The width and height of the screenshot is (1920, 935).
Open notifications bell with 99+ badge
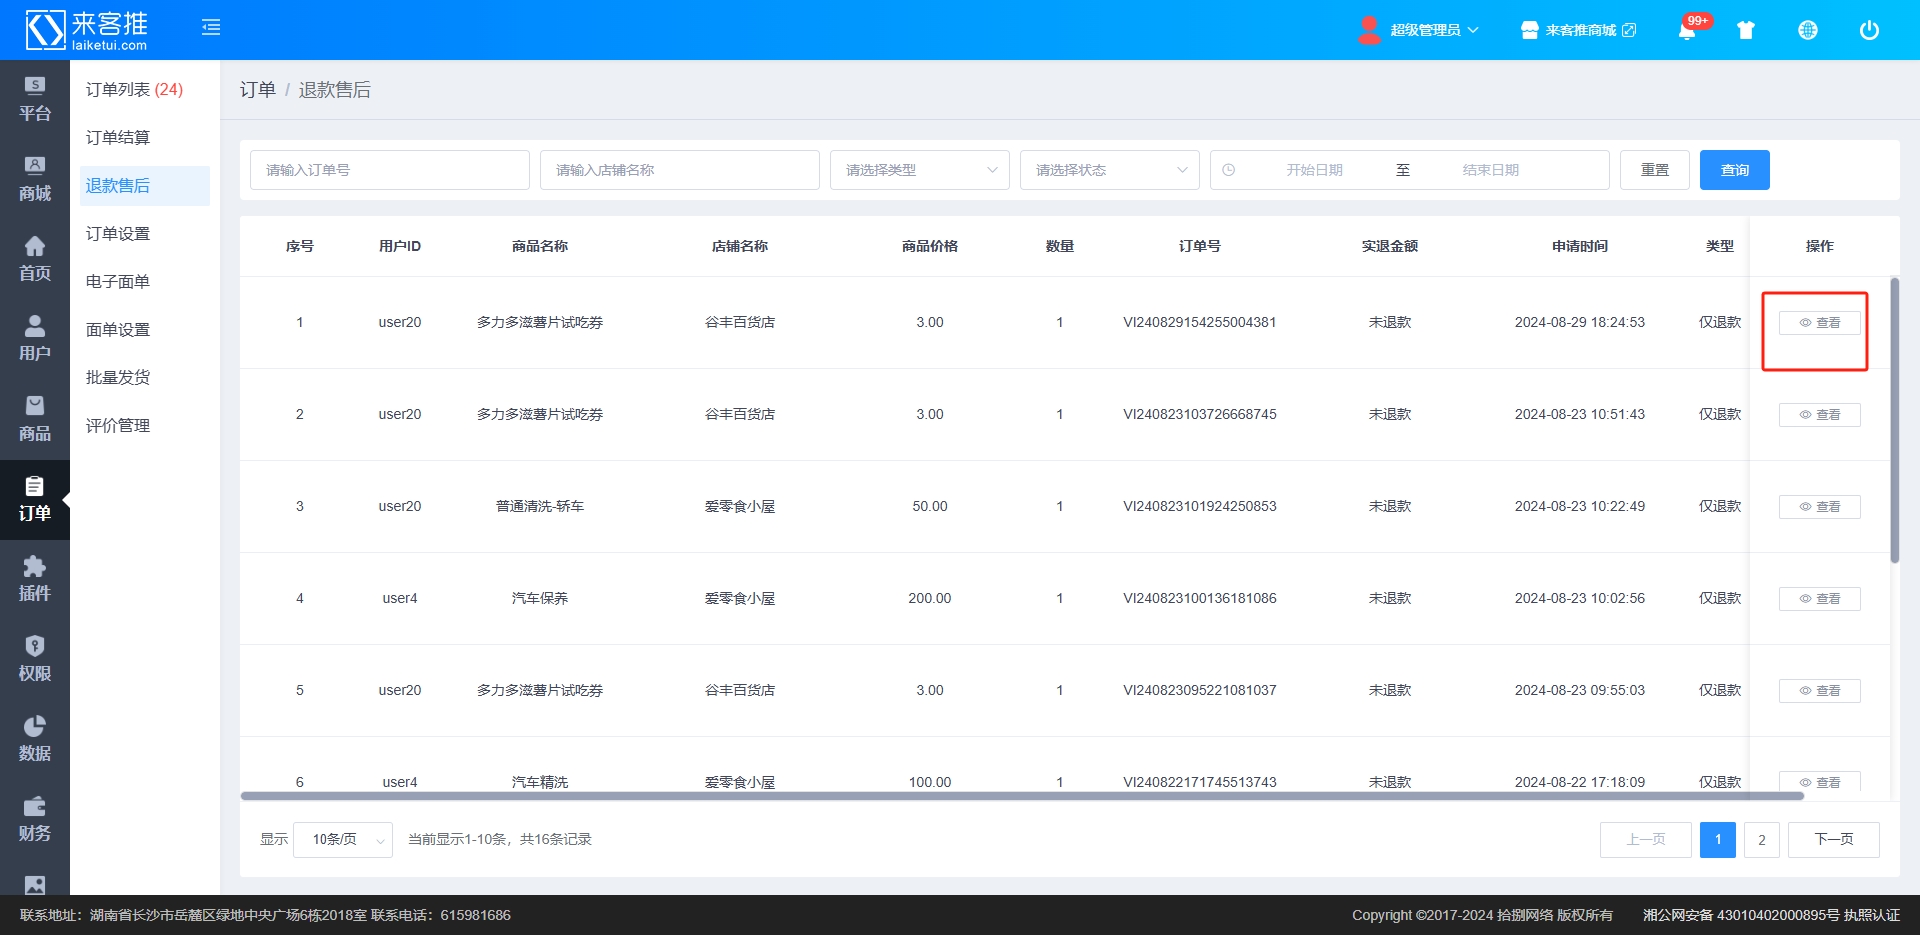pos(1687,30)
